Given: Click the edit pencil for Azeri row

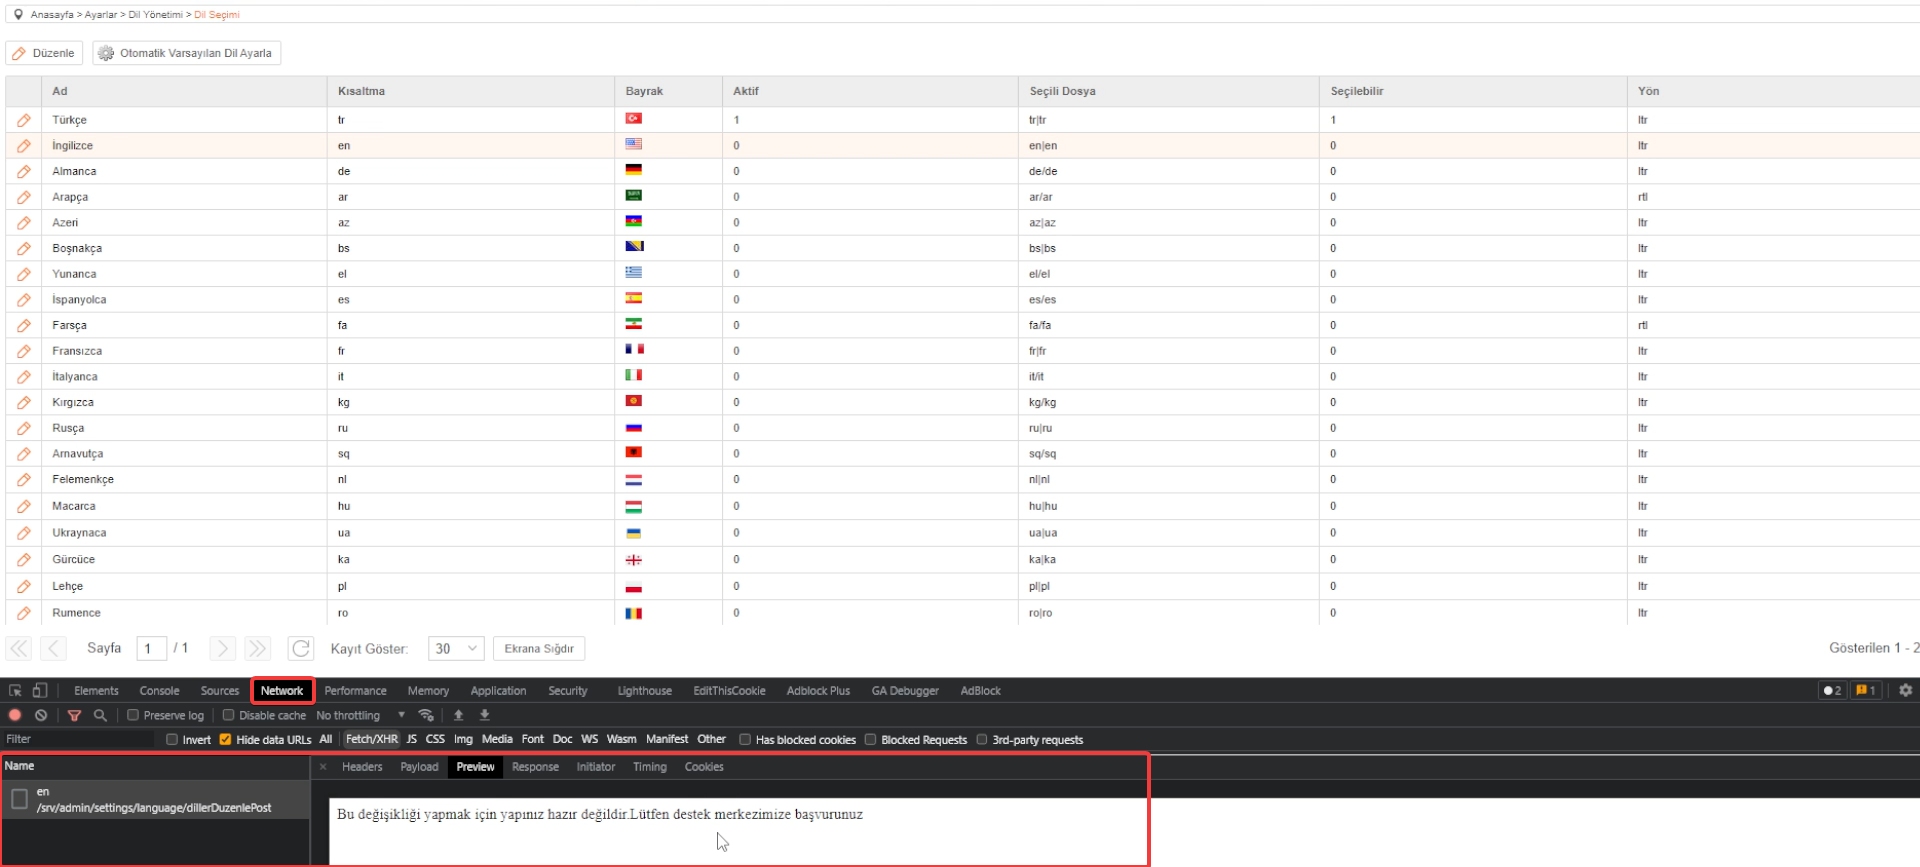Looking at the screenshot, I should [x=24, y=223].
